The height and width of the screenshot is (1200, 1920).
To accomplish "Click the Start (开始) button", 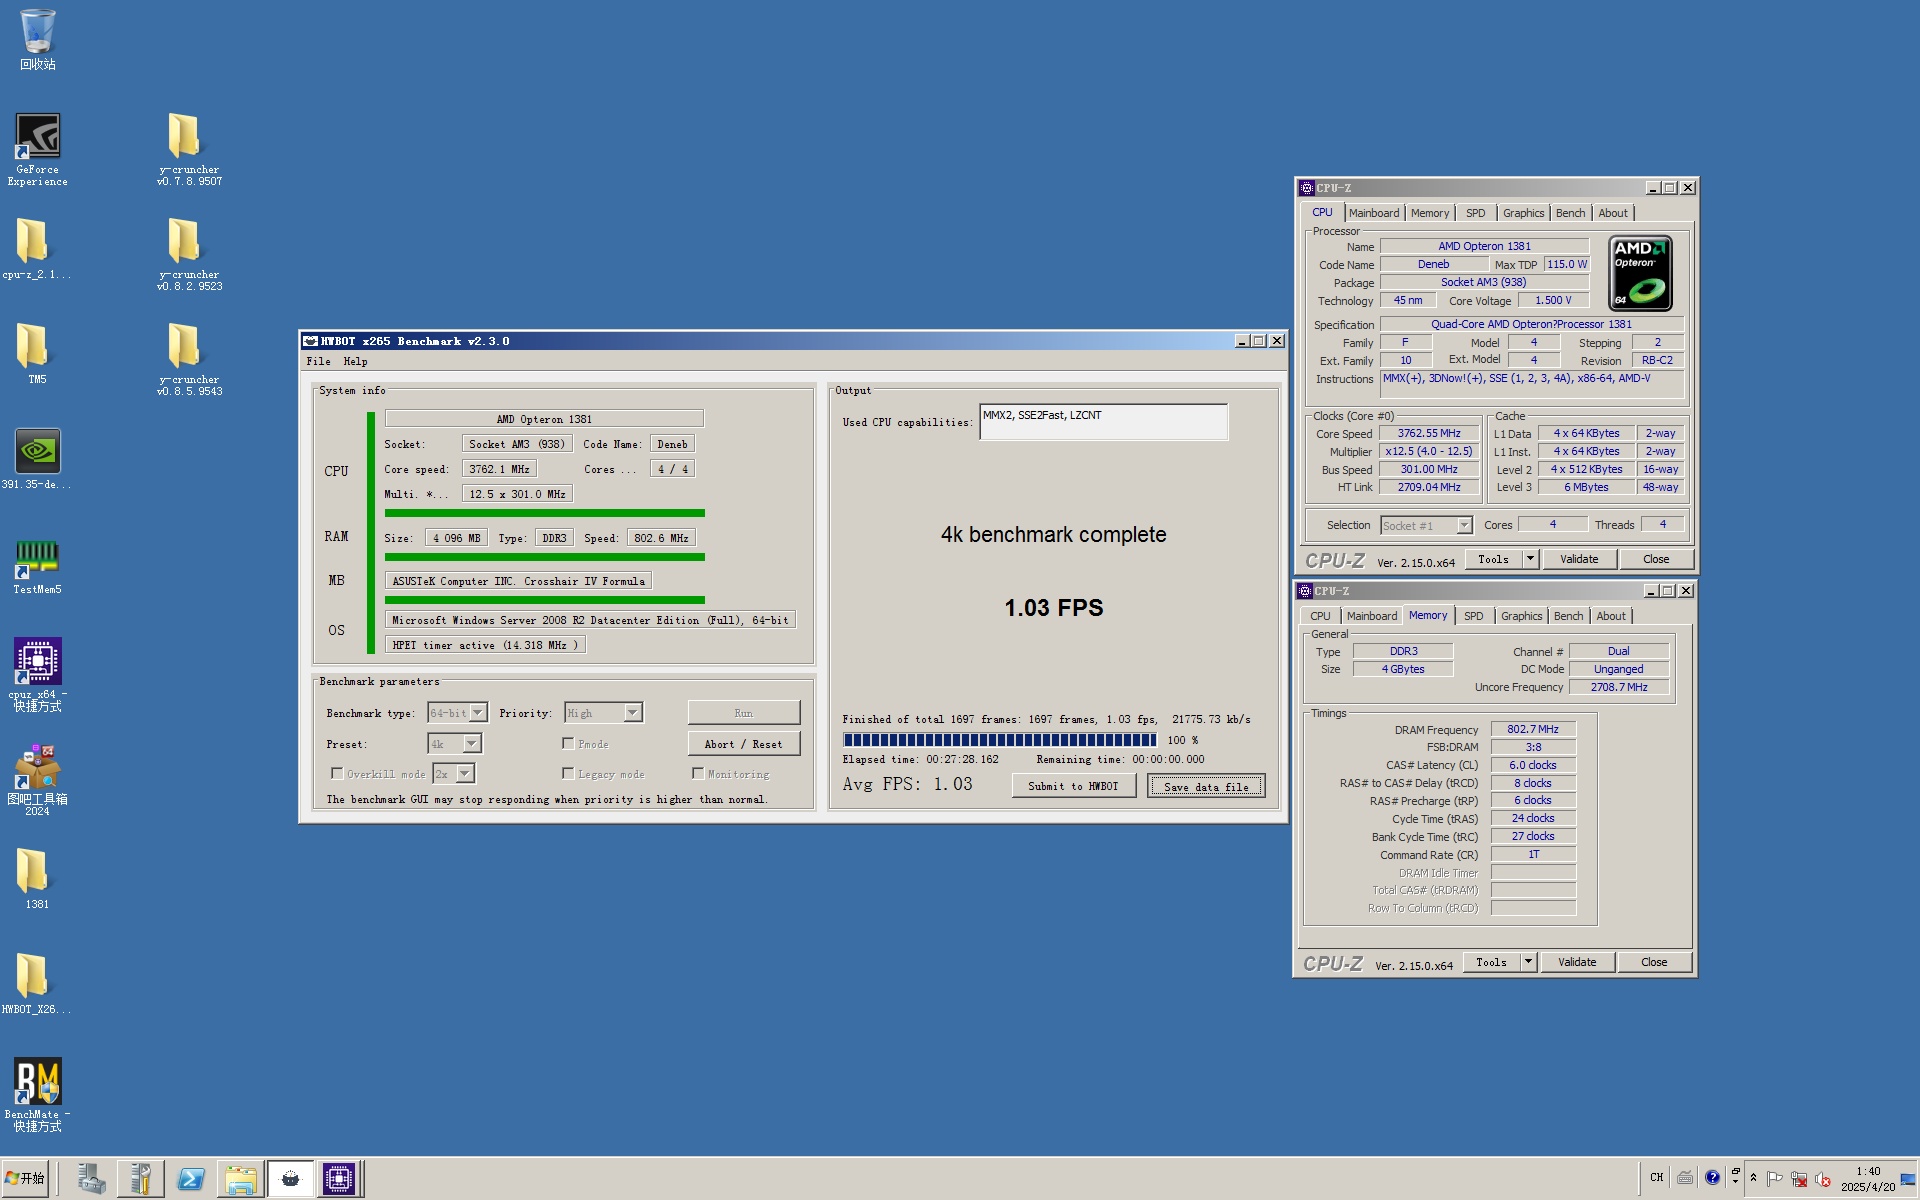I will (x=25, y=1179).
